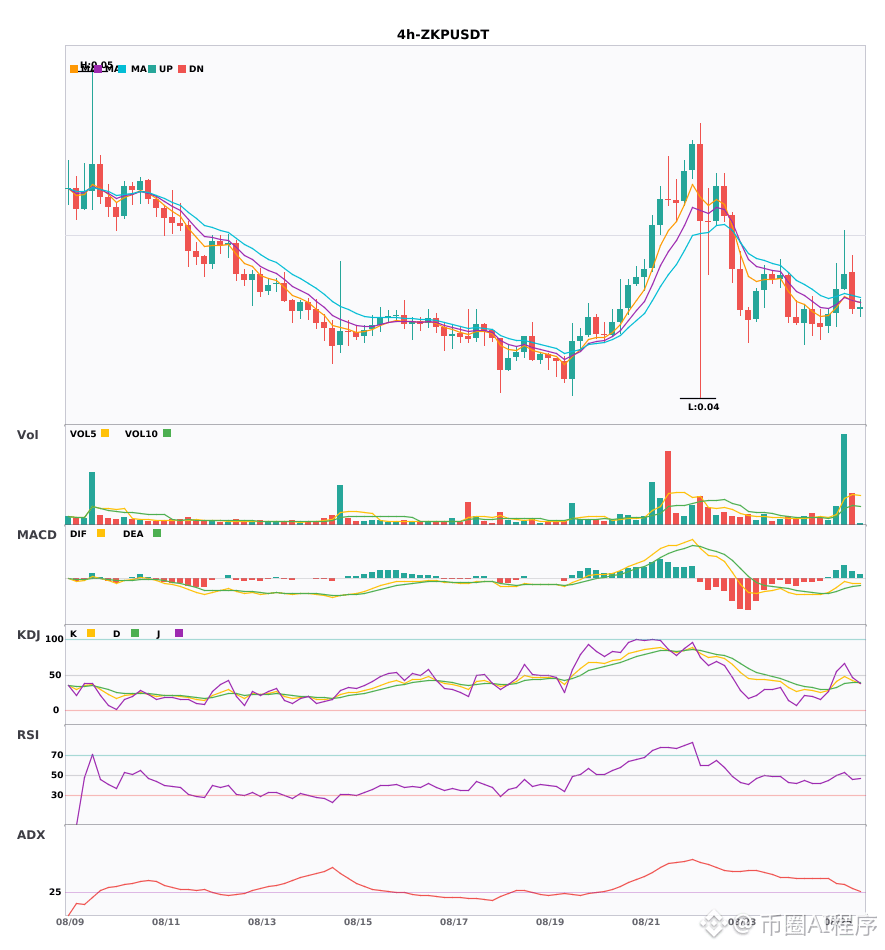This screenshot has width=885, height=950.
Task: Click the J legend letter in KDJ panel
Action: point(158,634)
